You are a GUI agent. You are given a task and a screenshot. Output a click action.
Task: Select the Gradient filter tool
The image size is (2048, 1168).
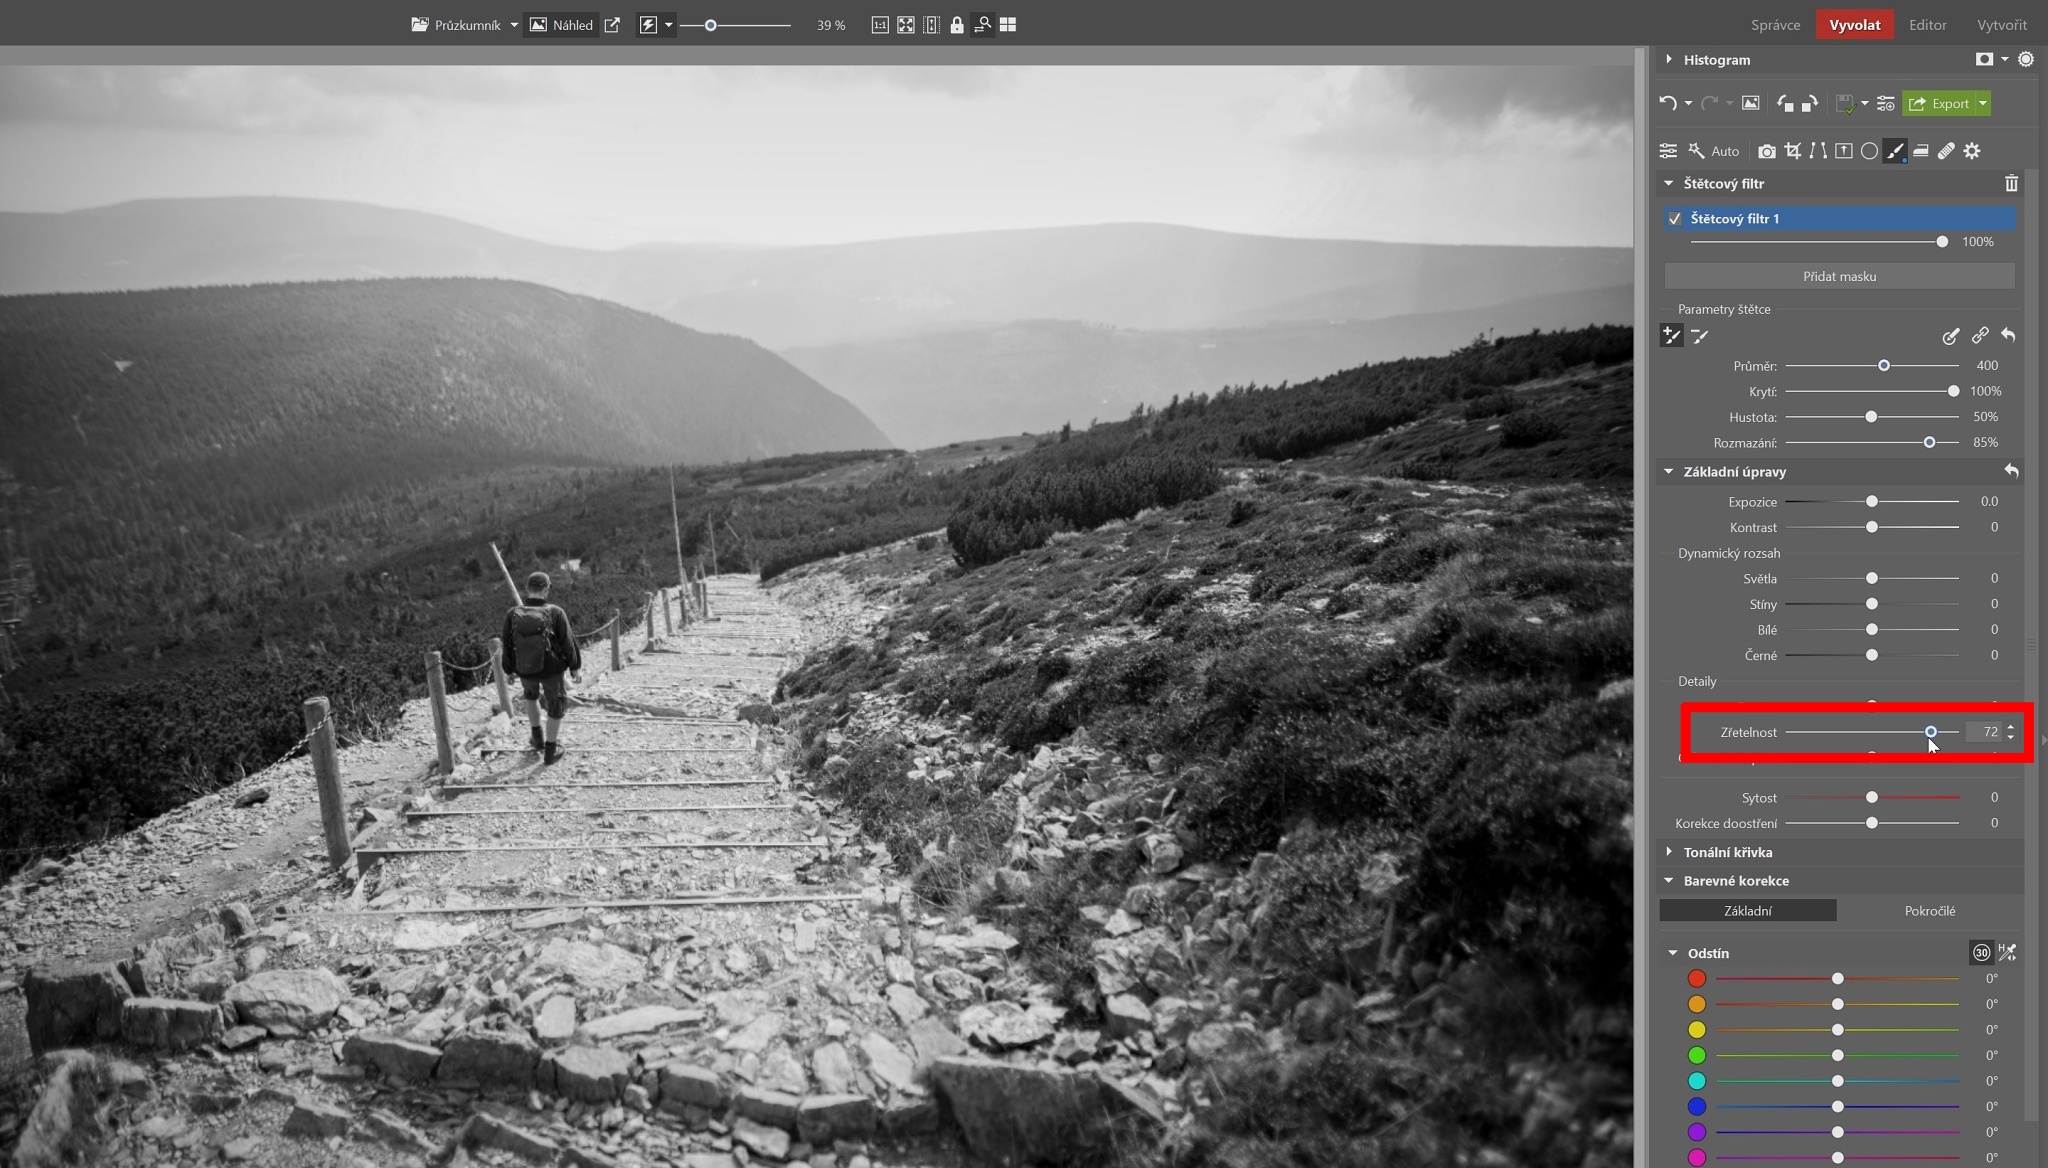point(1844,151)
